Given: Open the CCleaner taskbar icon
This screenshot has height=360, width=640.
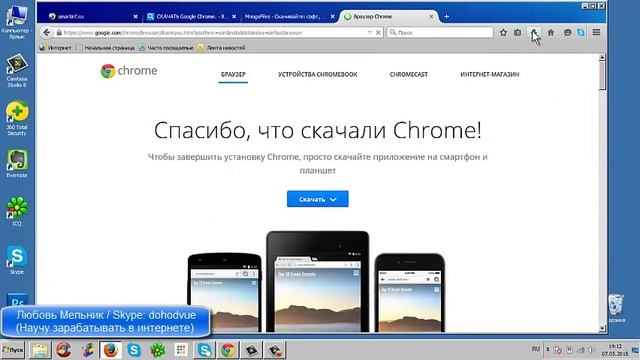Looking at the screenshot, I should click(64, 350).
